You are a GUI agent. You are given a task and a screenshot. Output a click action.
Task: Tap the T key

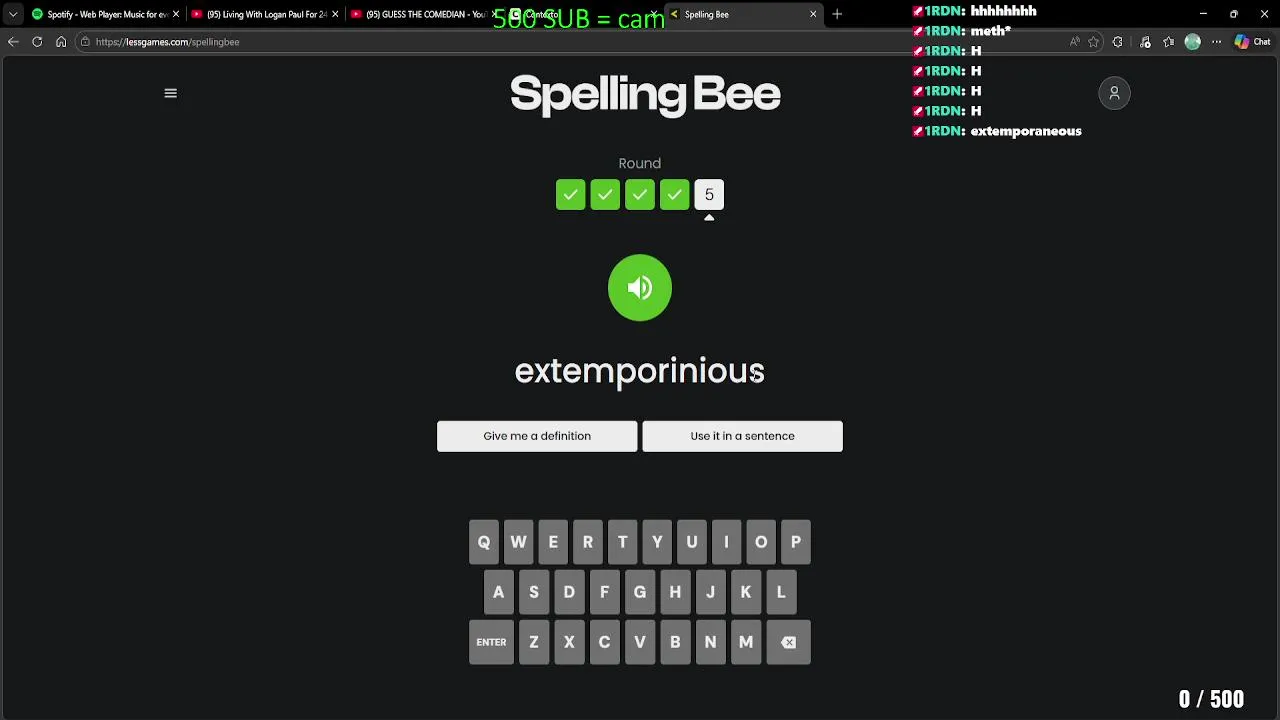(x=622, y=542)
